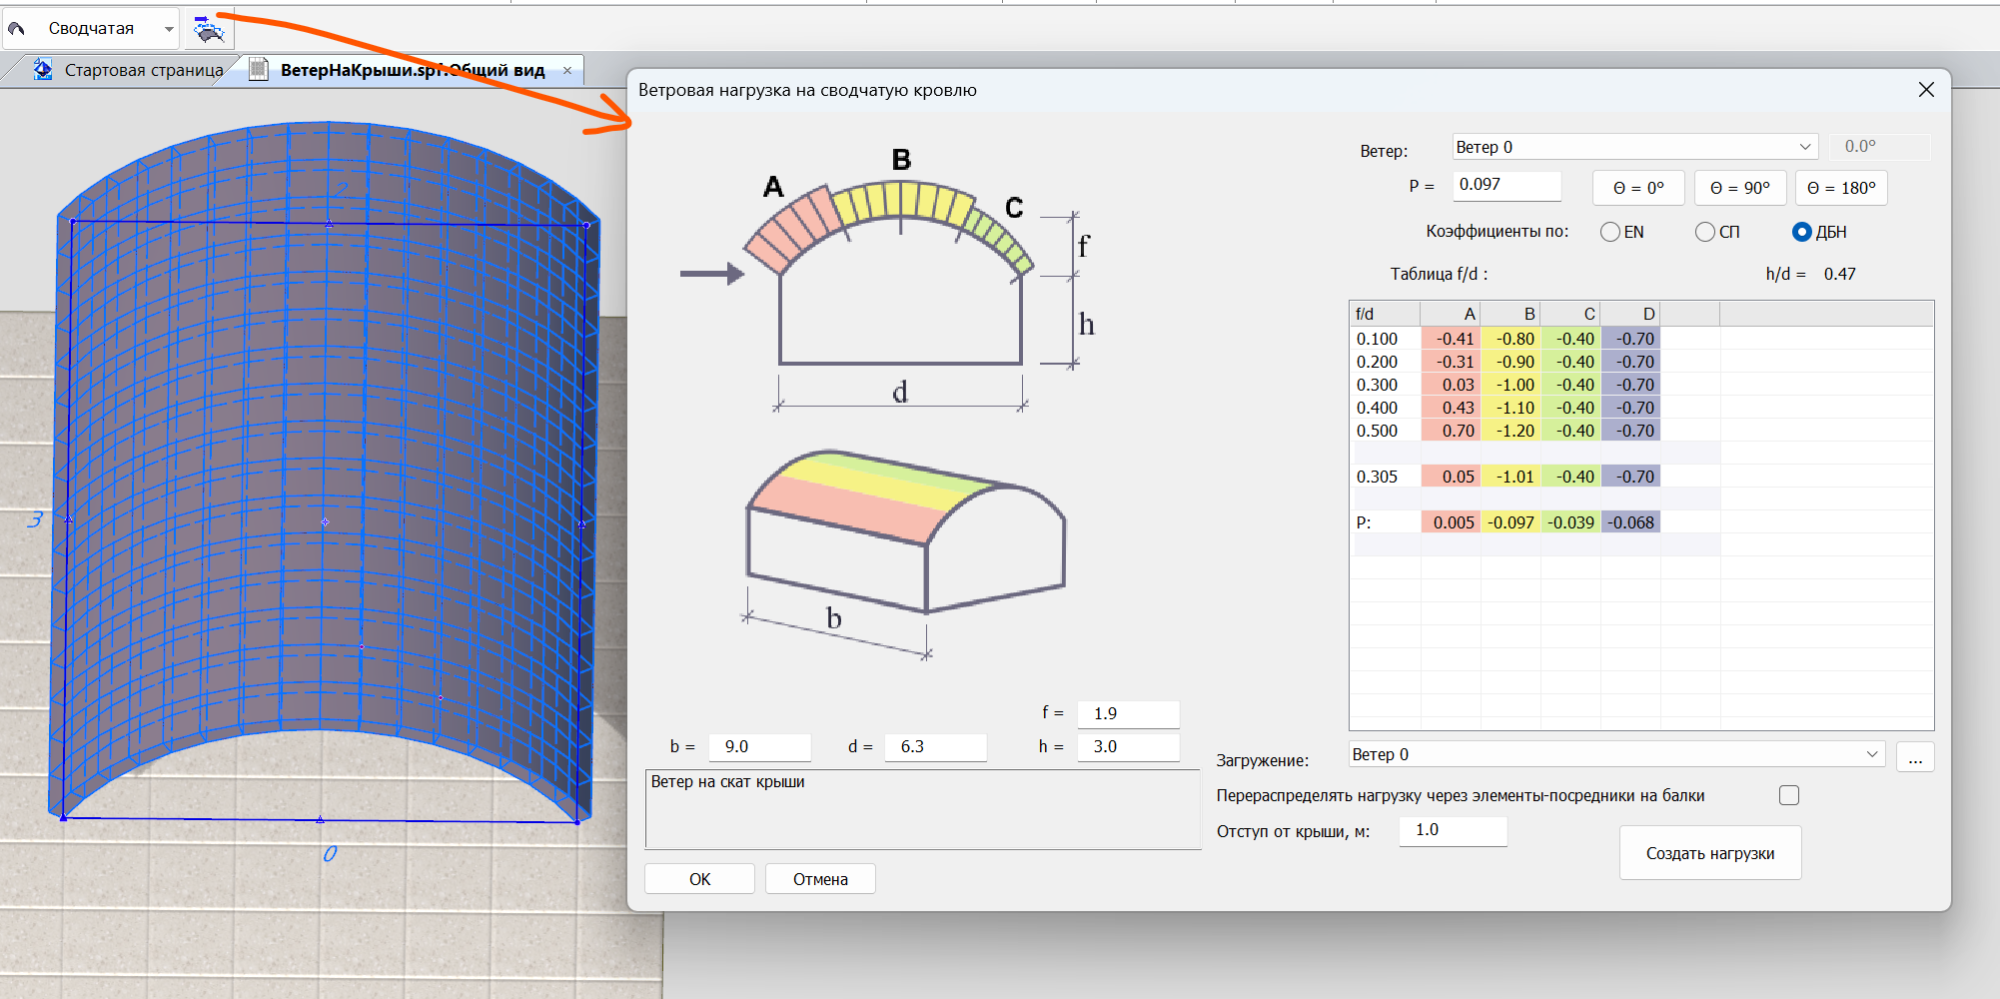Screen dimensions: 2000x999
Task: Click the ellipsis button beside Загружение
Action: pyautogui.click(x=1914, y=757)
